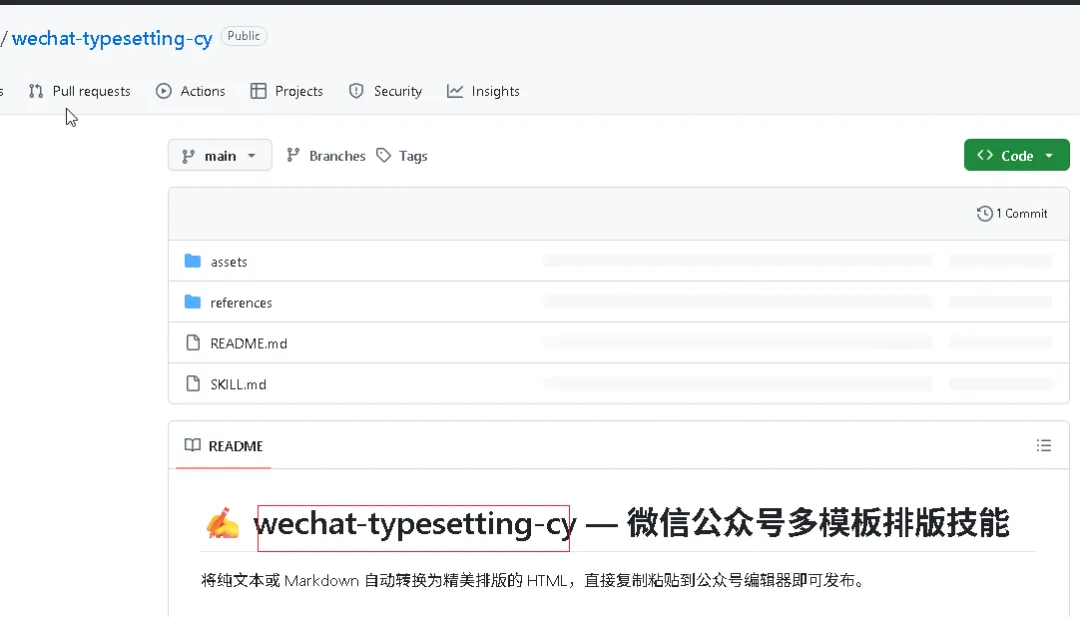Open the Insights tab

(x=484, y=91)
